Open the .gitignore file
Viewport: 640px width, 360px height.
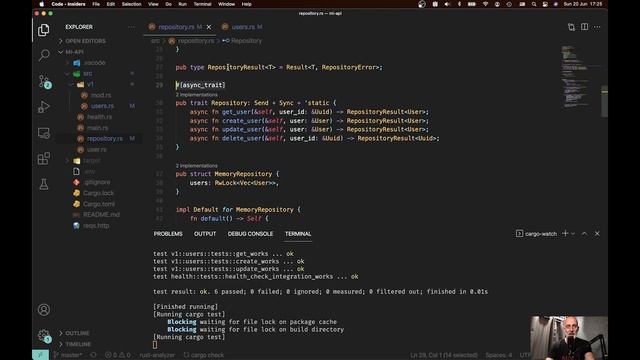[x=97, y=182]
